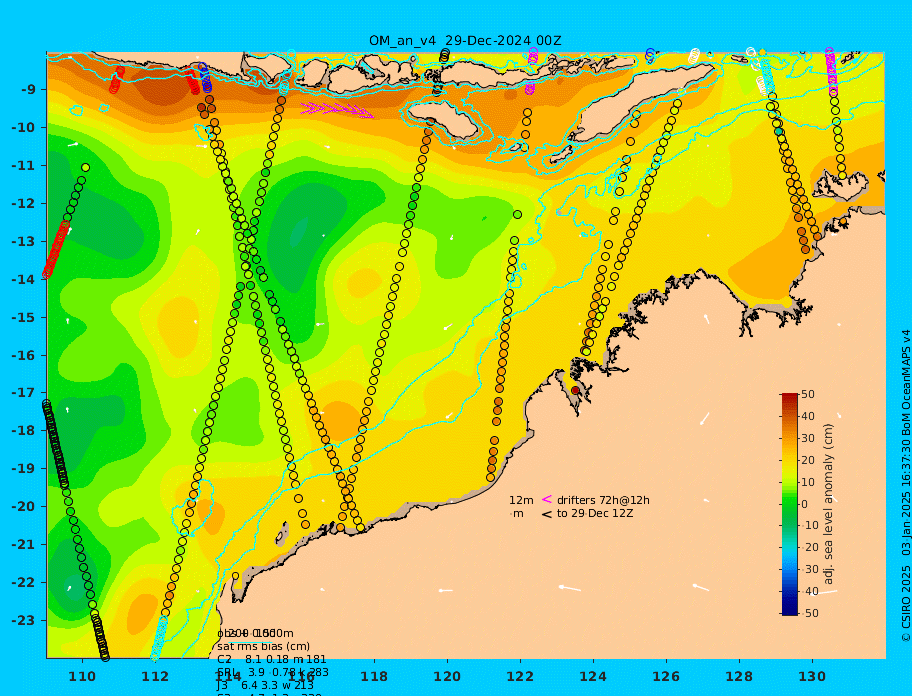Image resolution: width=912 pixels, height=696 pixels.
Task: Click the colorbar tick label negative 40
Action: [x=810, y=591]
